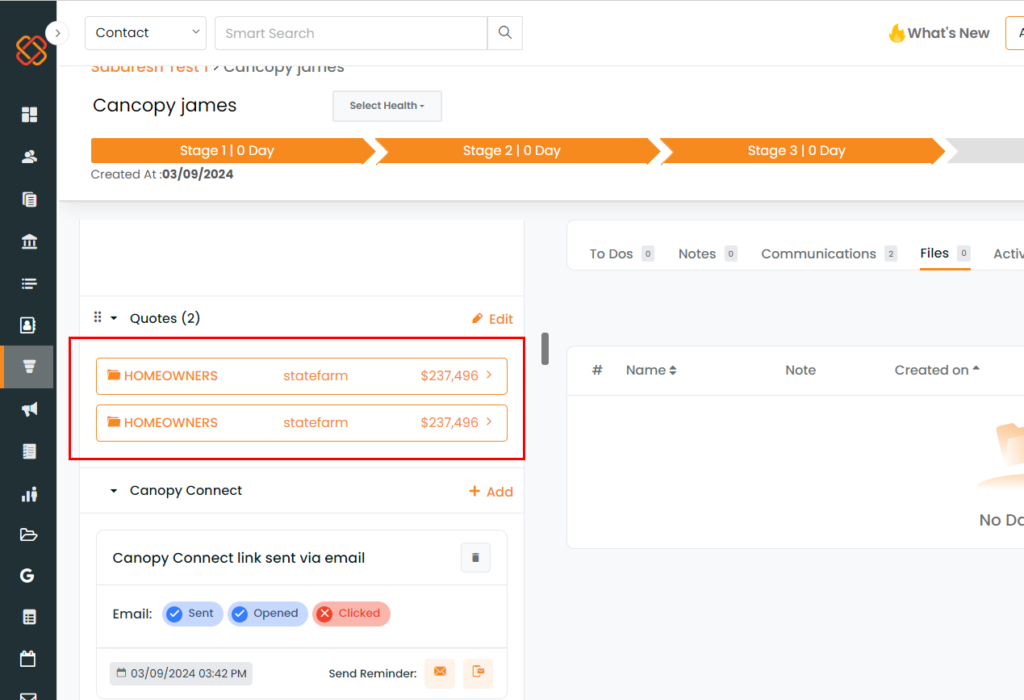Screen dimensions: 1024x700
Task: Click the Cancopy james contact title
Action: pos(165,106)
